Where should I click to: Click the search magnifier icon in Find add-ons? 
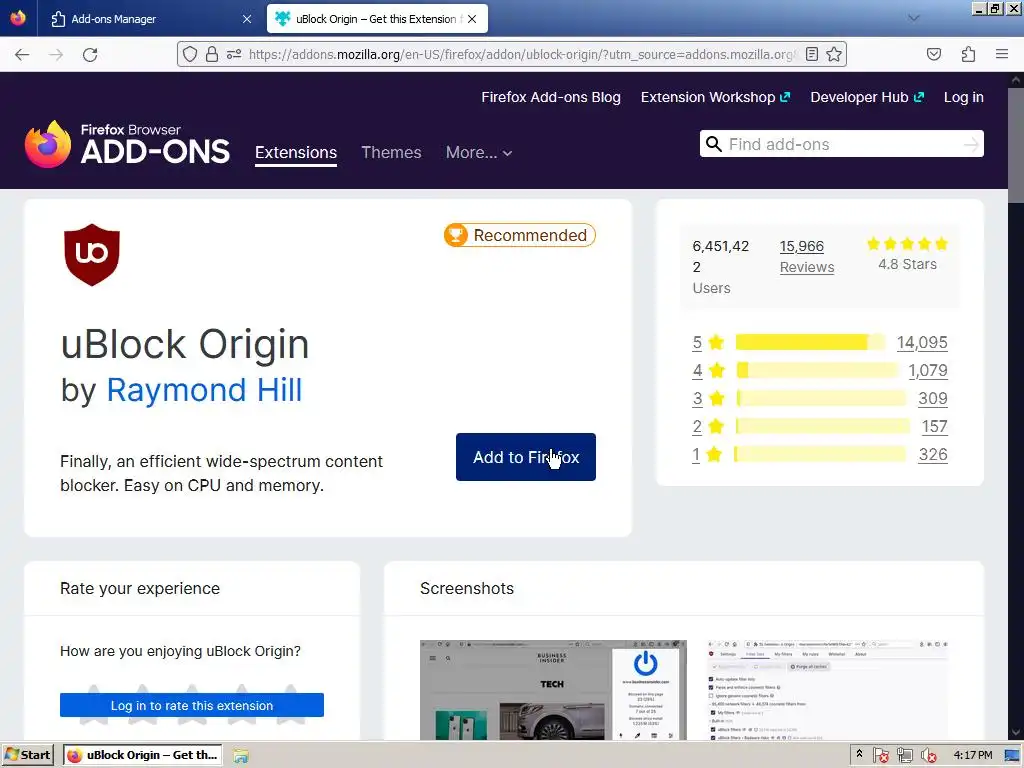pyautogui.click(x=714, y=144)
